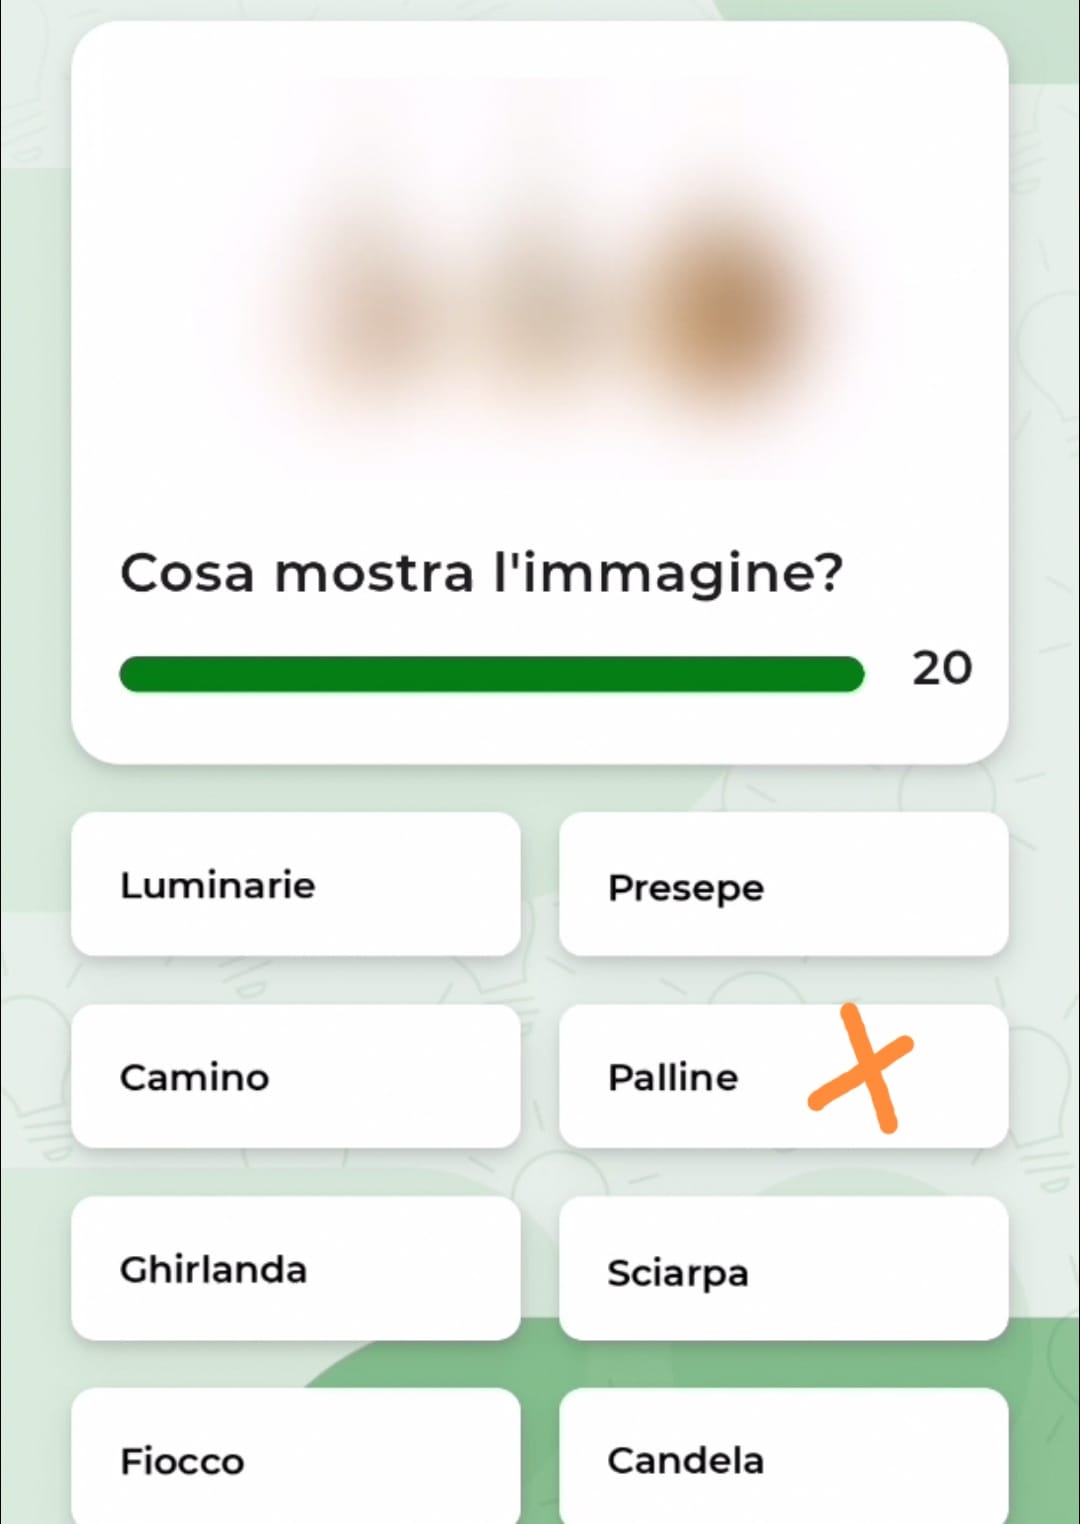Click the faint lightbulb outline in top-left background
The width and height of the screenshot is (1080, 1524).
point(25,130)
